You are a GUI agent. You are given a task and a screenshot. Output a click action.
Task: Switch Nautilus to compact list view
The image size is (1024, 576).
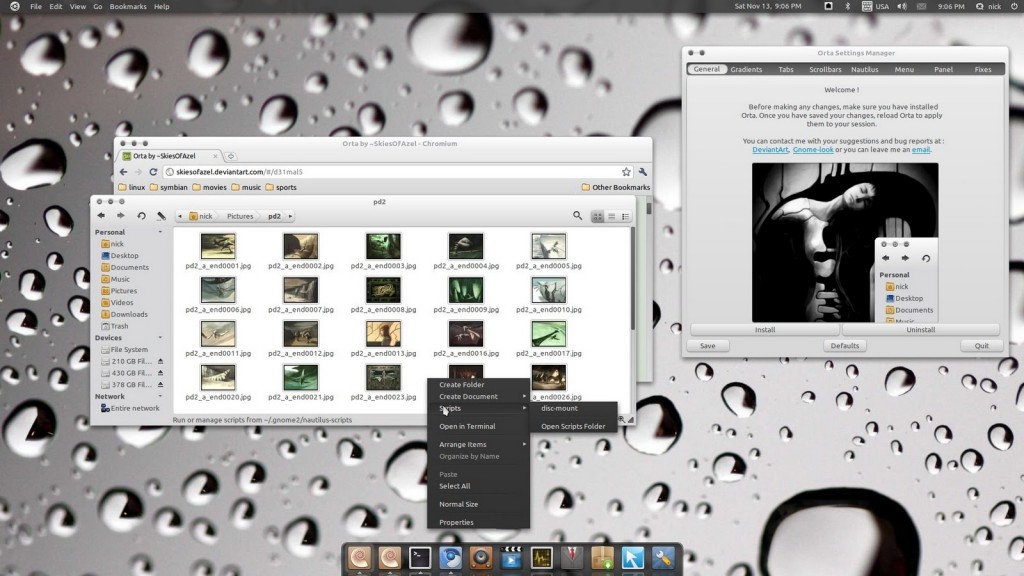point(612,217)
